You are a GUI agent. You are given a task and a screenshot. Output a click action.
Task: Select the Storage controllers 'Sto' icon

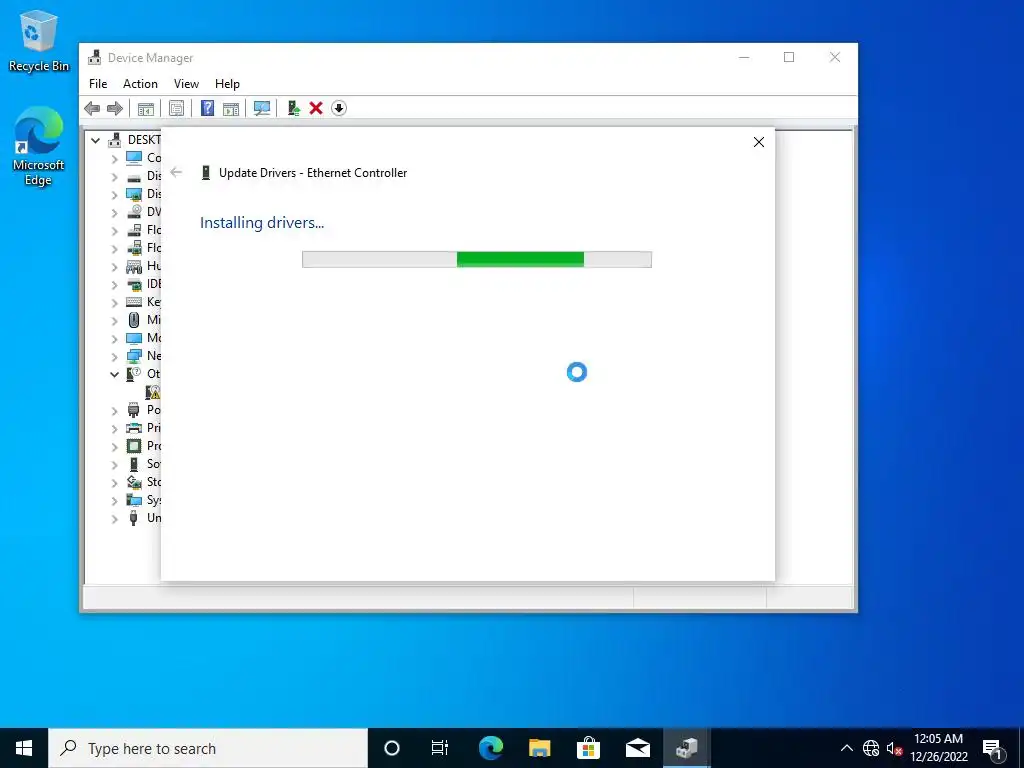[134, 482]
